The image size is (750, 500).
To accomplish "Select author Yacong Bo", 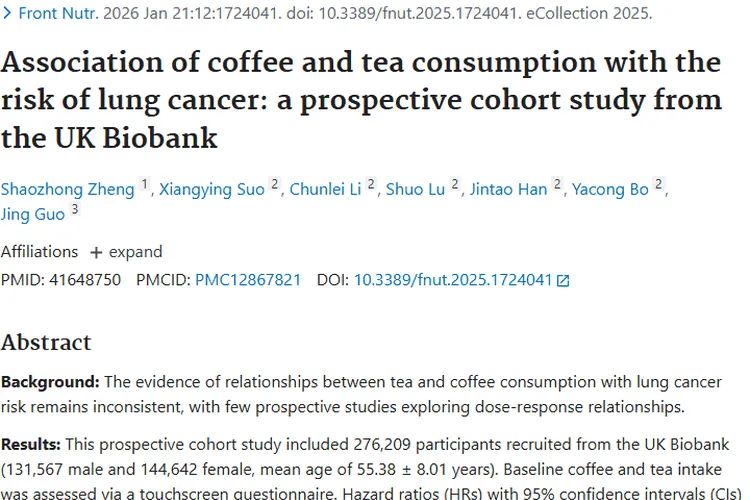I will (x=610, y=189).
